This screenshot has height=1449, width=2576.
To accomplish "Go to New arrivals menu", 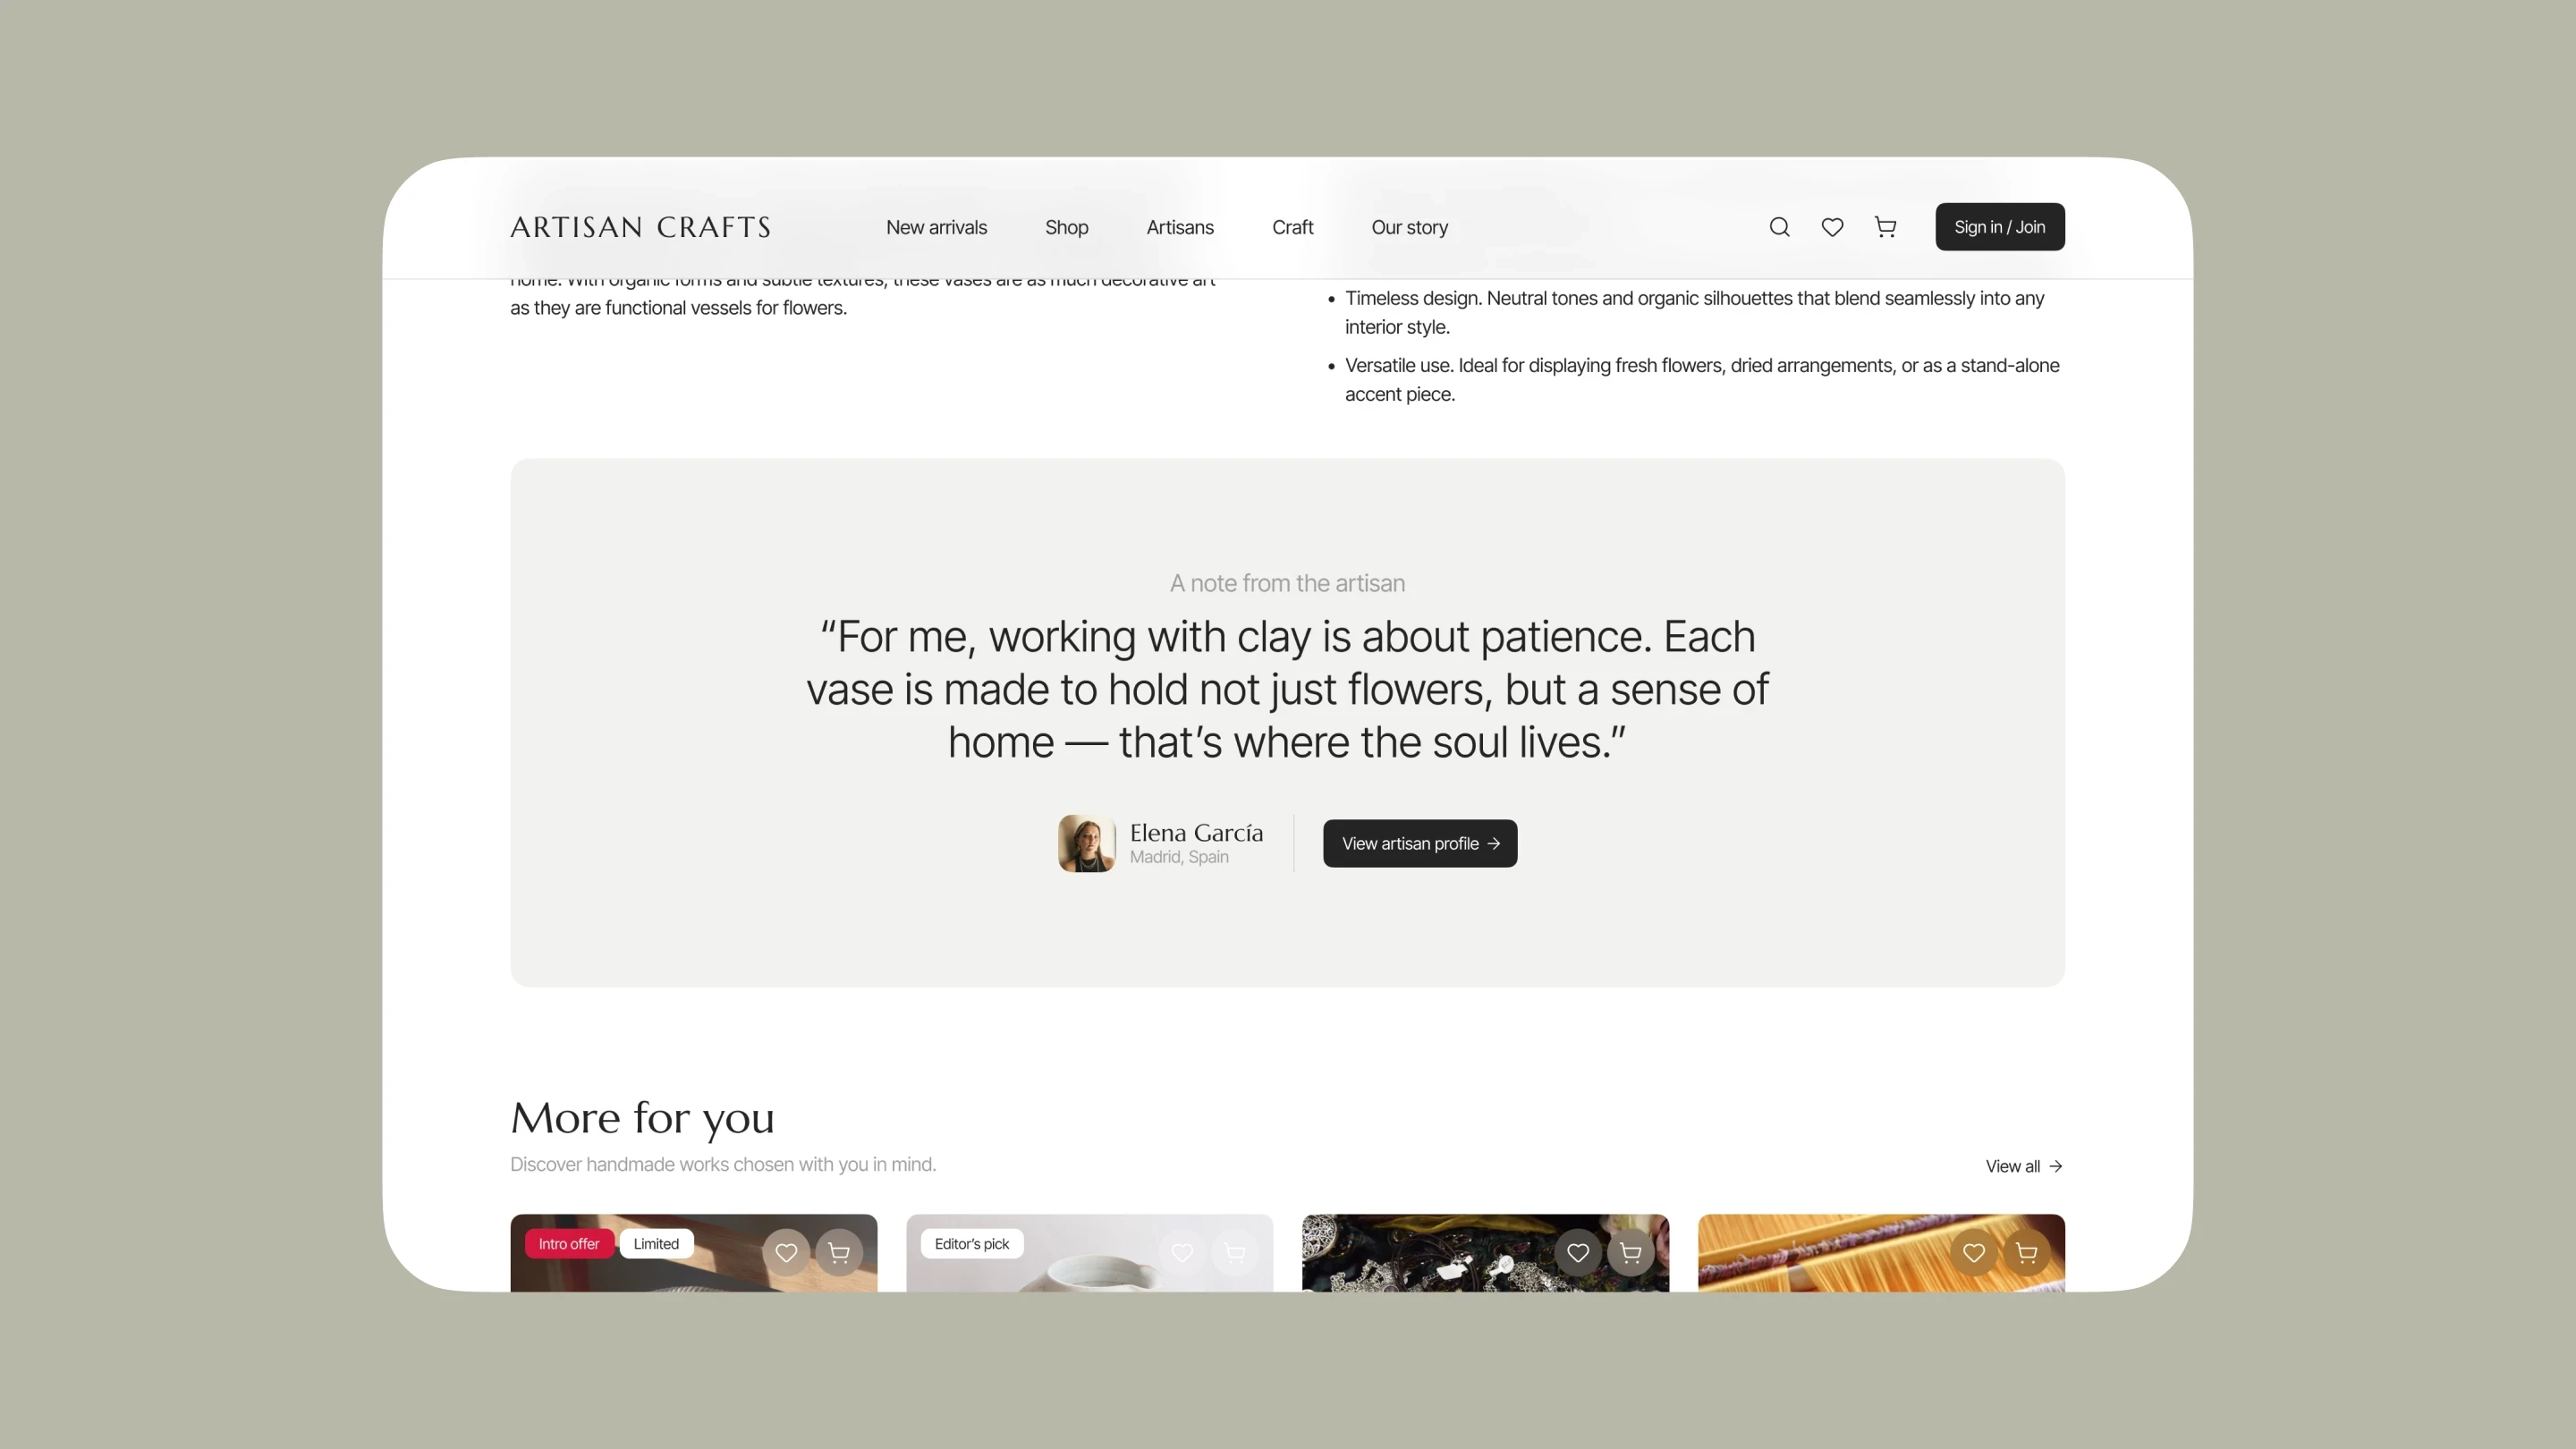I will 936,227.
